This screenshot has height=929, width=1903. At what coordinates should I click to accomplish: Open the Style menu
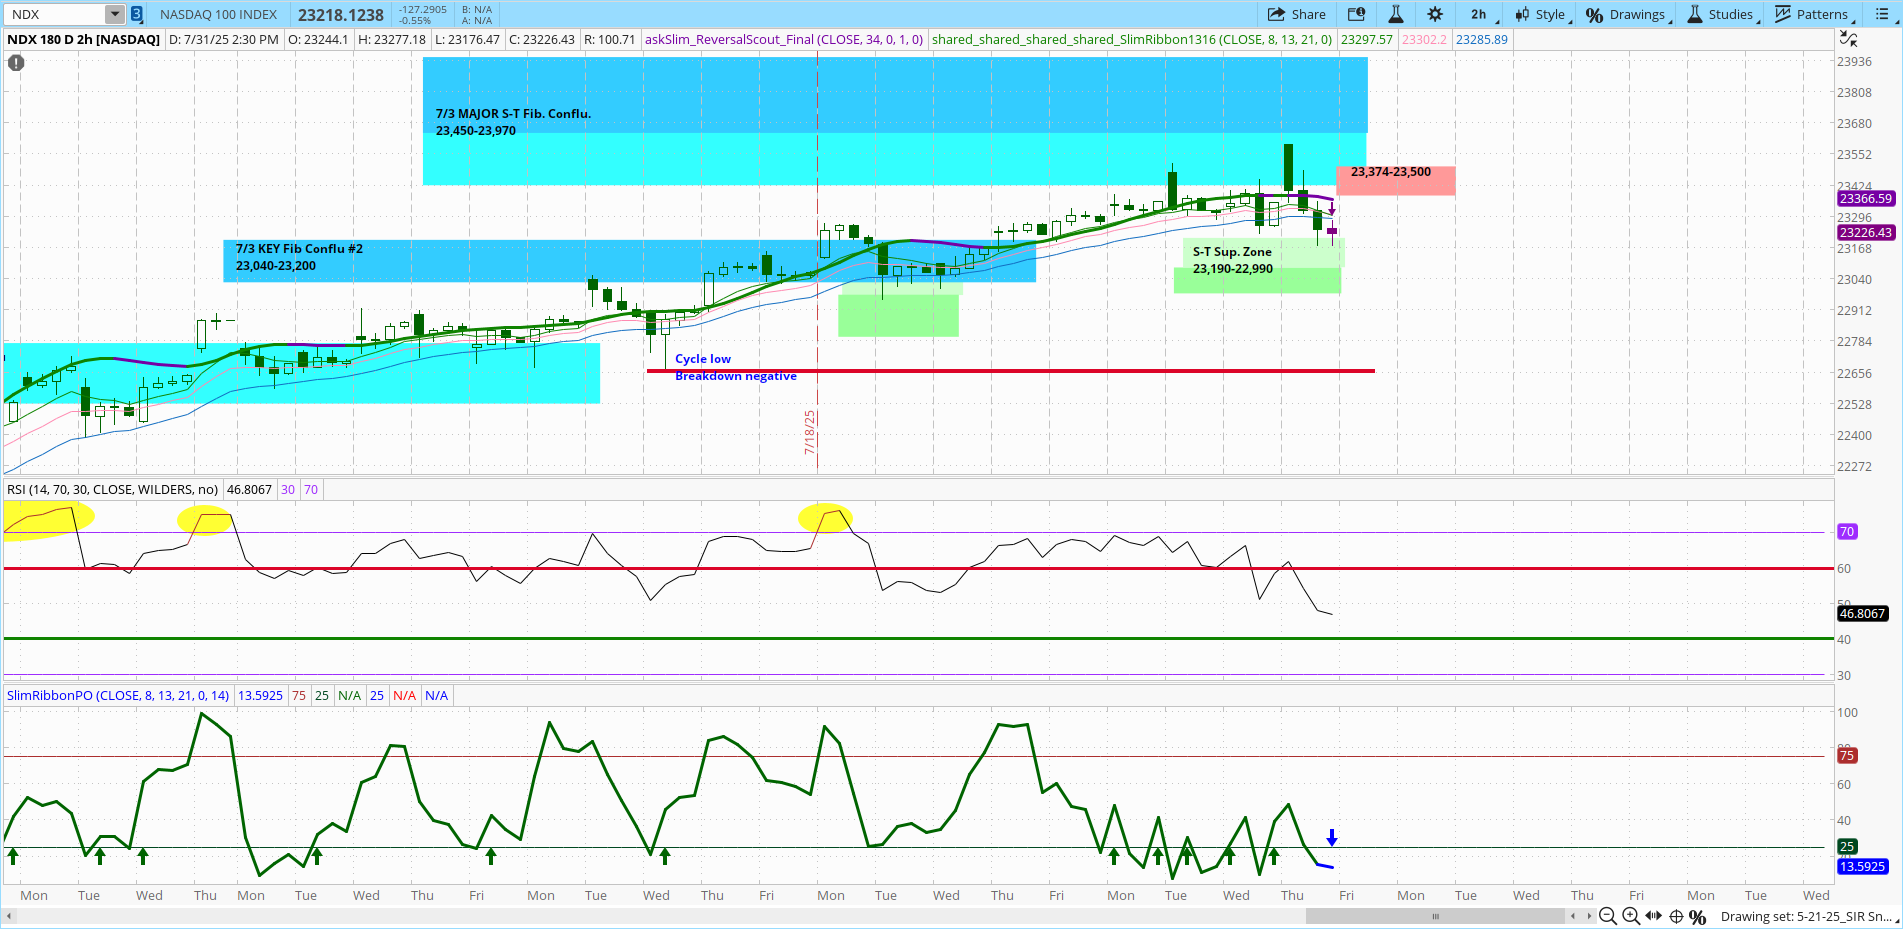[x=1541, y=14]
